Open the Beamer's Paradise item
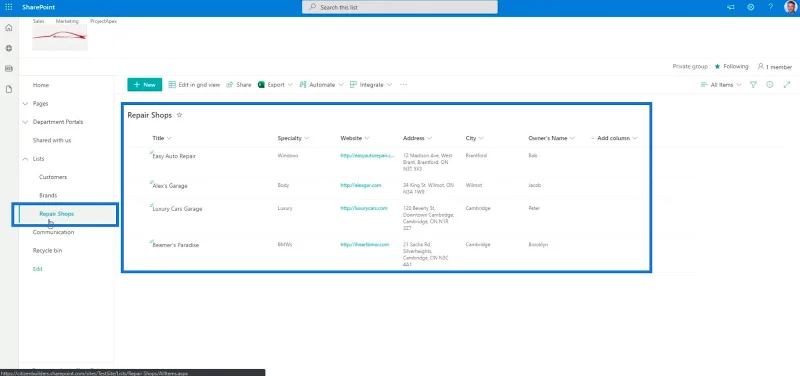Screen dimensions: 800x376 176,245
